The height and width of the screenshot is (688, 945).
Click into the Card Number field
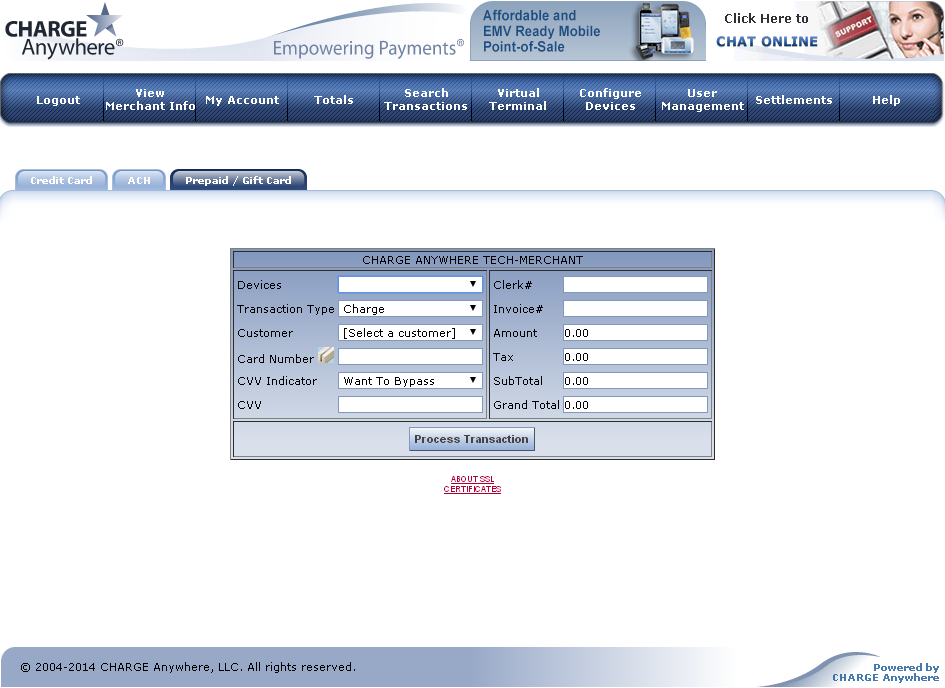pyautogui.click(x=410, y=357)
